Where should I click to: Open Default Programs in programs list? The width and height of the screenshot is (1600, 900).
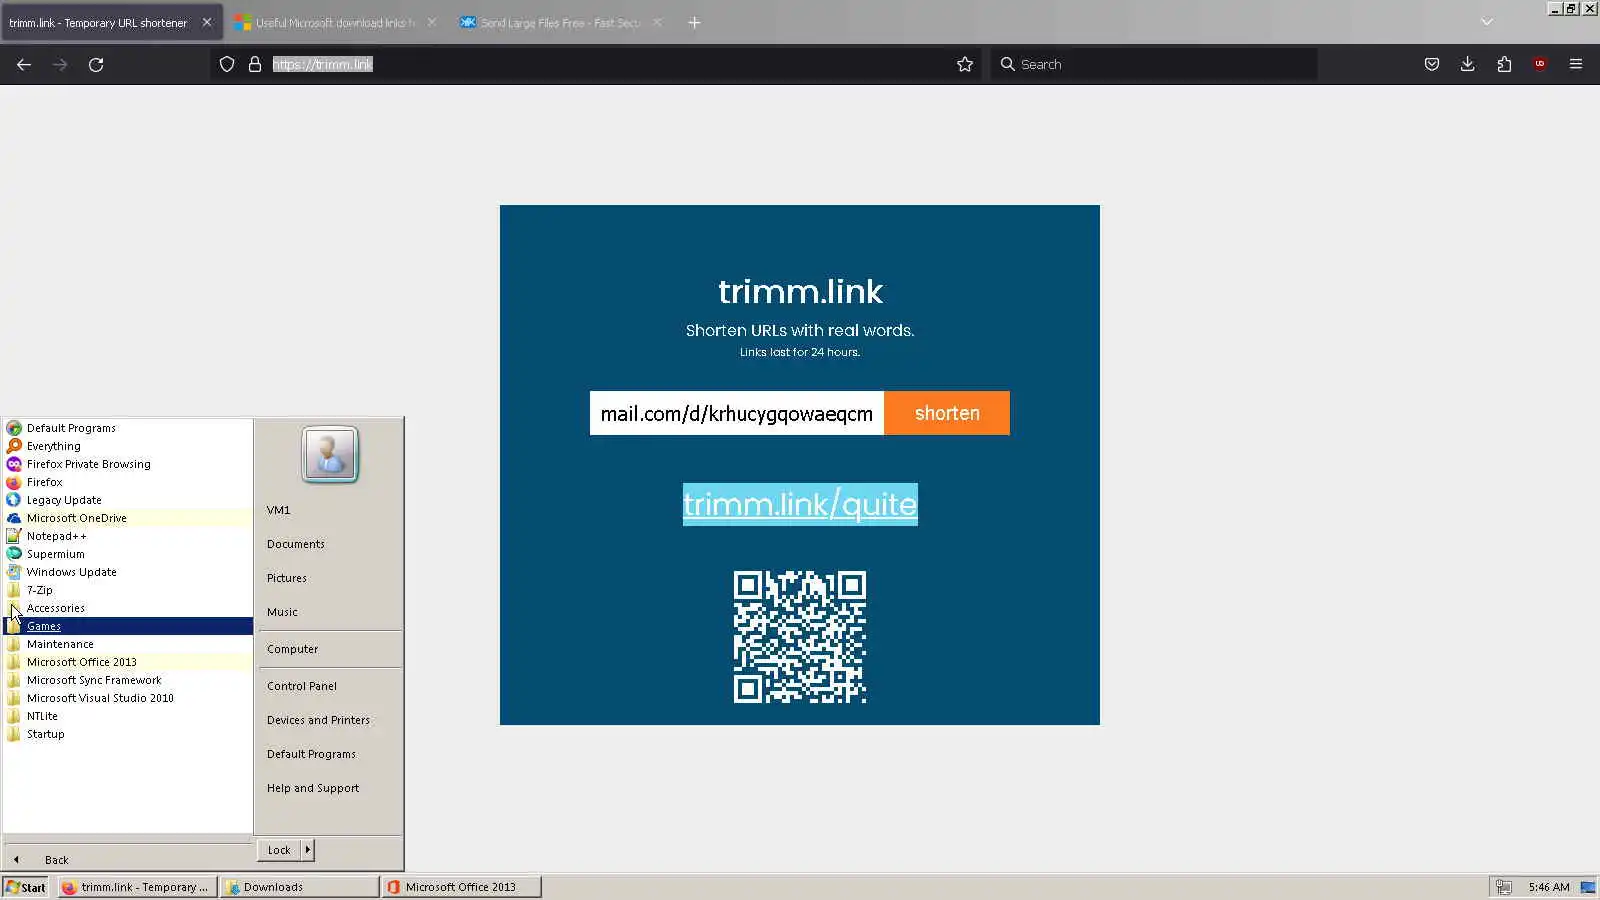127,428
